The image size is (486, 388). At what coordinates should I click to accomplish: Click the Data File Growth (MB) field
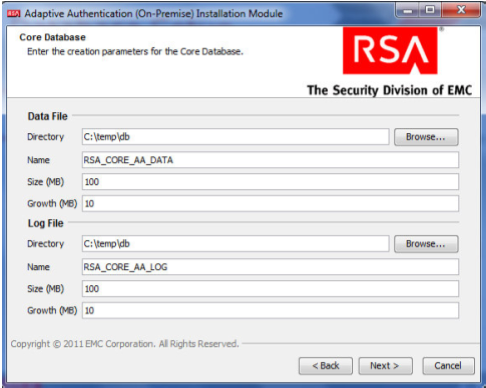tap(270, 203)
